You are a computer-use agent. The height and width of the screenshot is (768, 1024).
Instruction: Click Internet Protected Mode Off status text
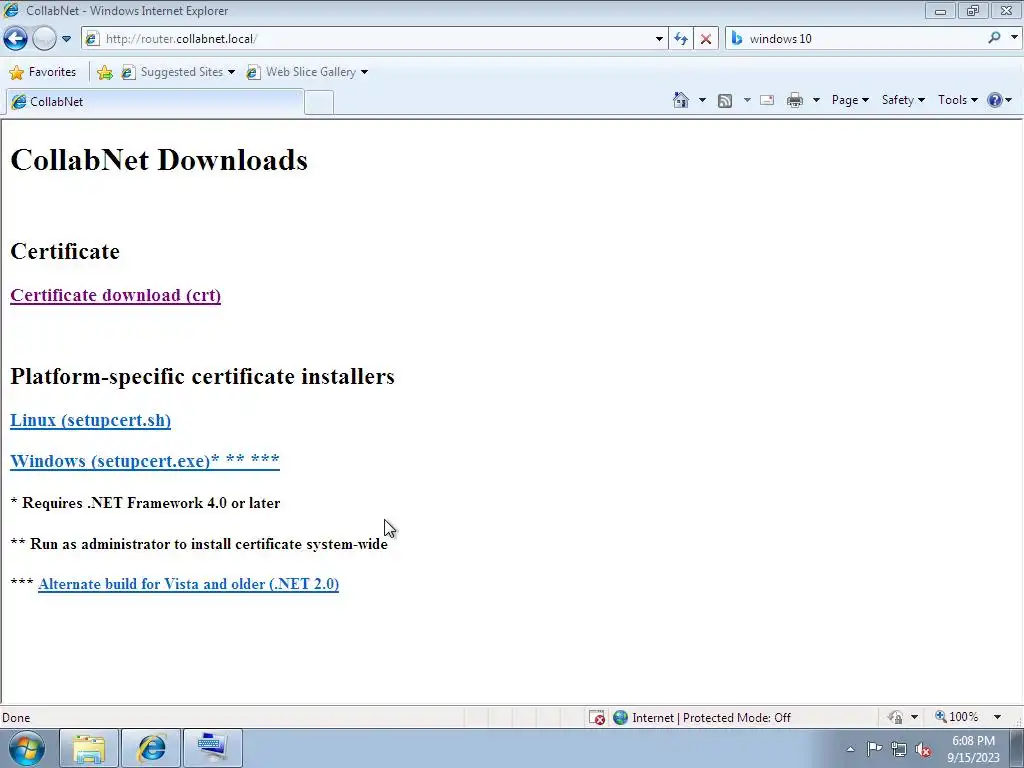point(711,718)
